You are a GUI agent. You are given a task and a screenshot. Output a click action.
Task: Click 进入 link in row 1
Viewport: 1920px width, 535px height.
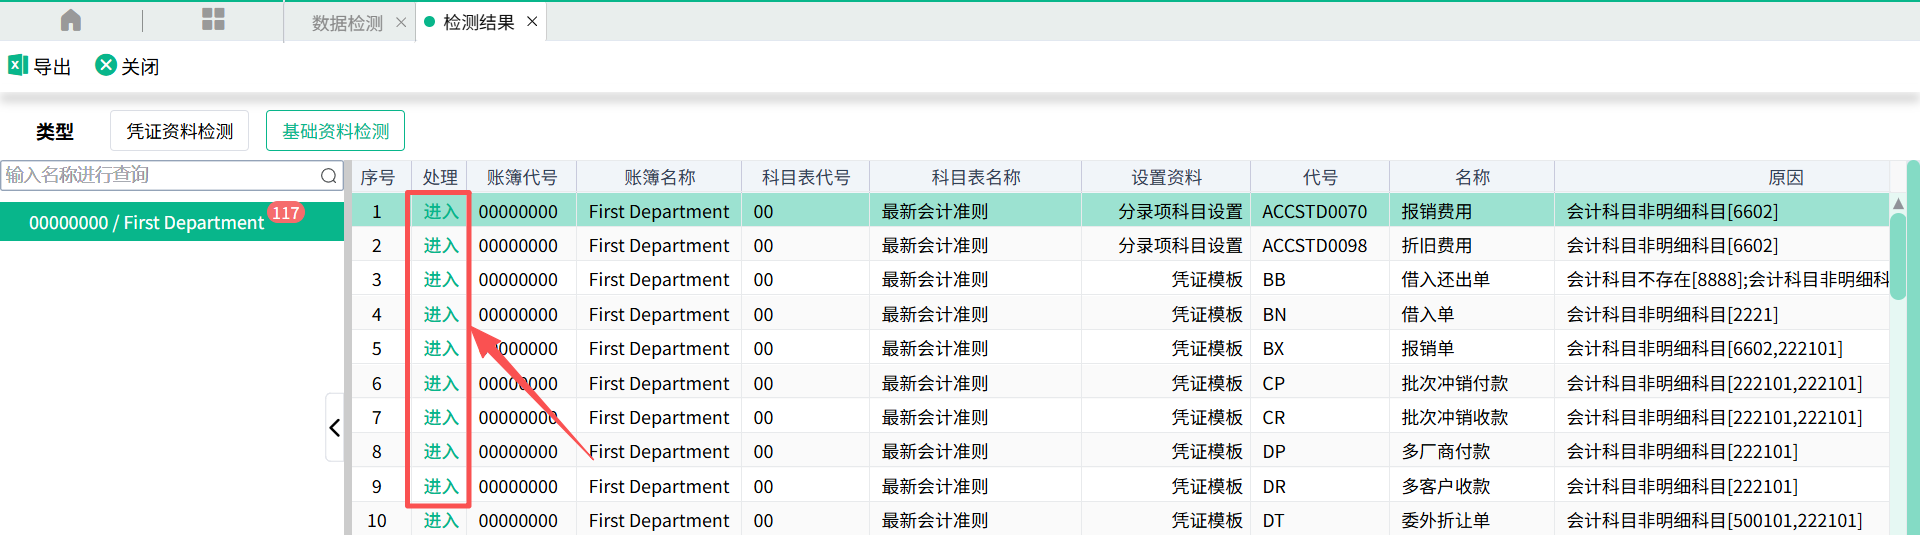440,211
